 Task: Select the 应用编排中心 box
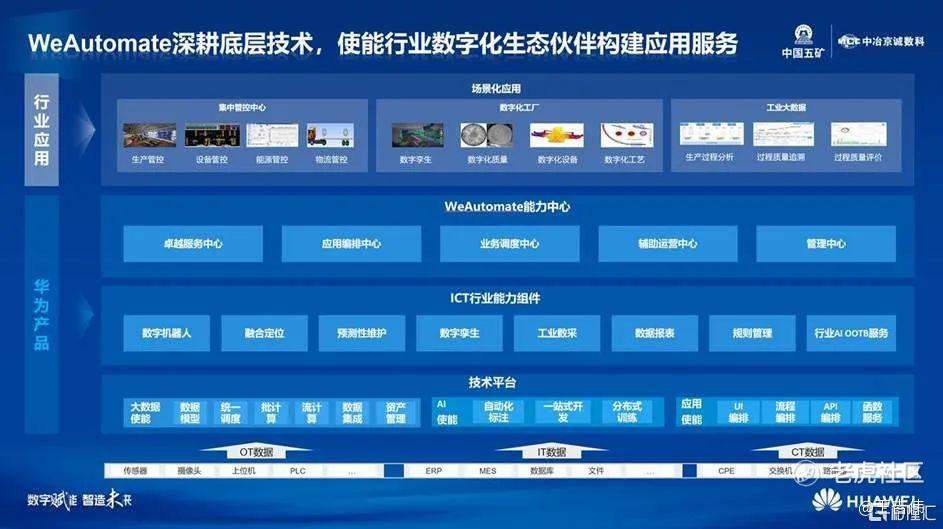click(351, 243)
